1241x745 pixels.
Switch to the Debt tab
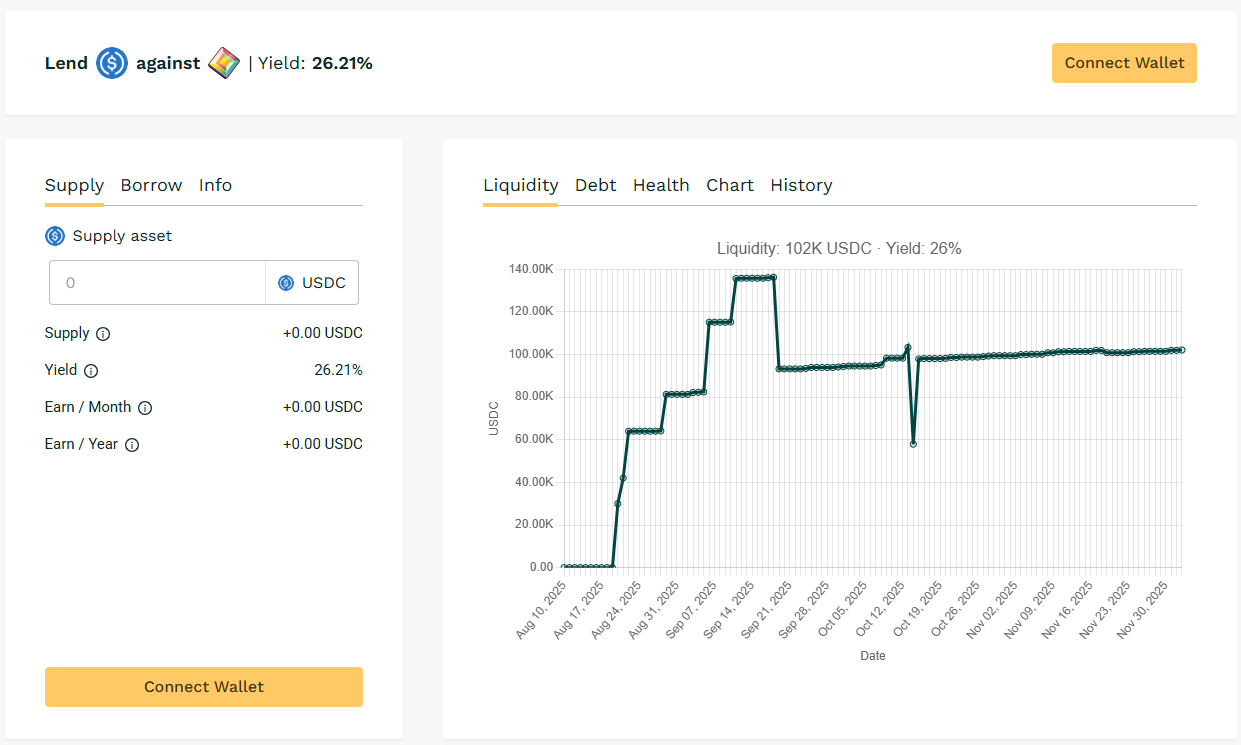(x=595, y=185)
